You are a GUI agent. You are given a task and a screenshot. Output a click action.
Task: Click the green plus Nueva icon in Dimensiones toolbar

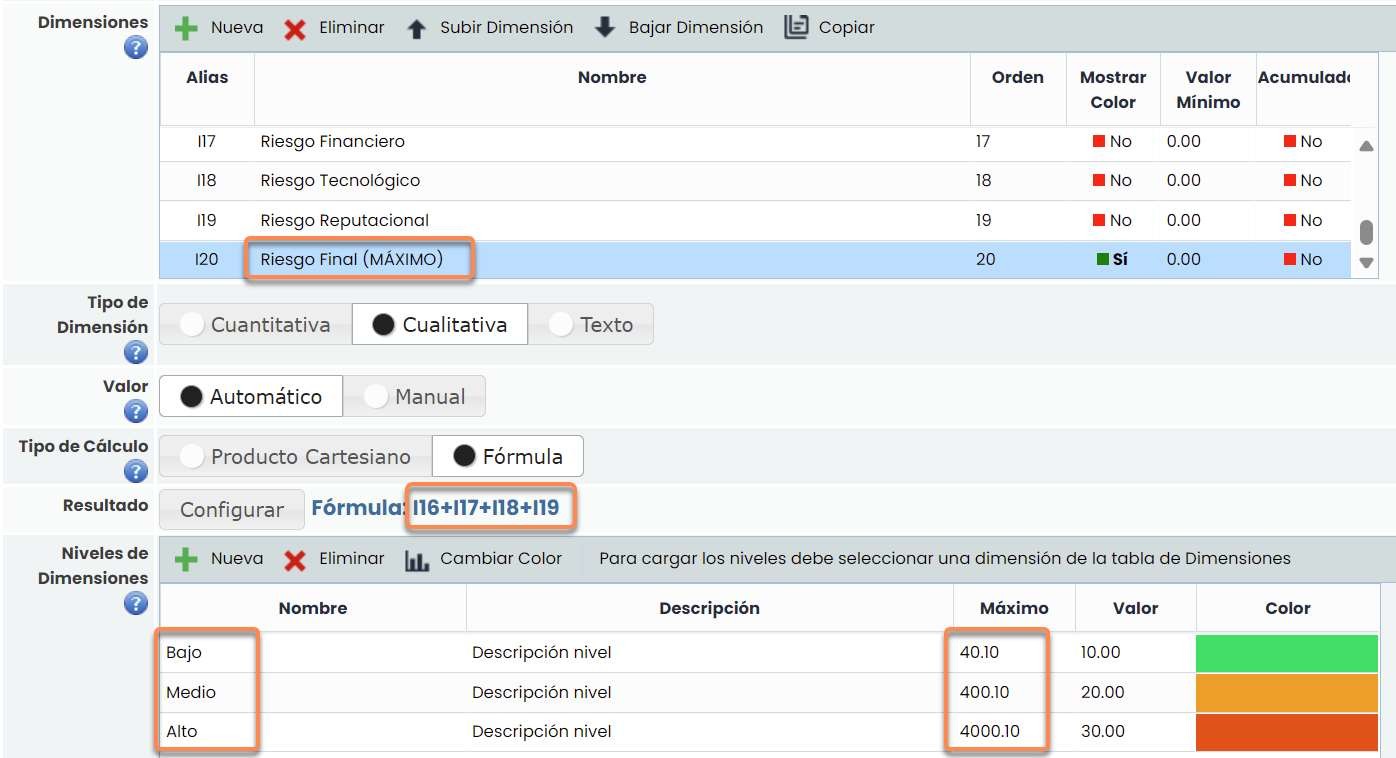pyautogui.click(x=187, y=28)
